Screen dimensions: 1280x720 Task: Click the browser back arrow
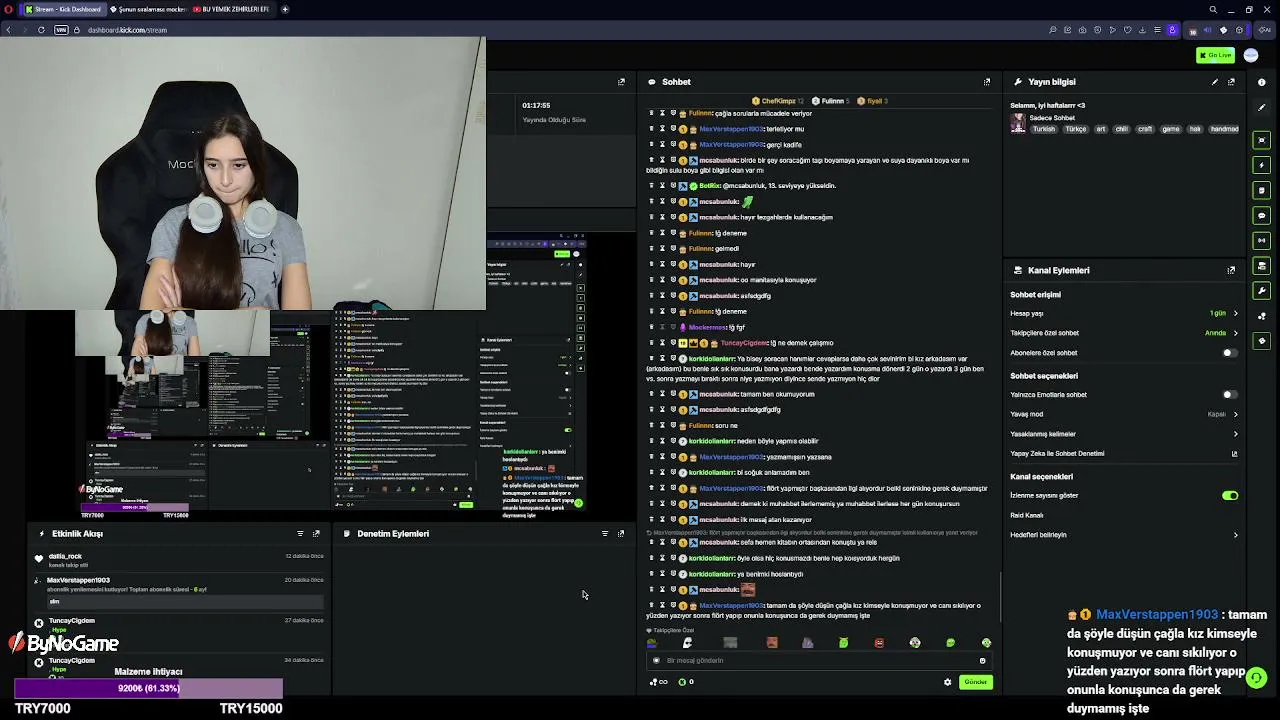coord(8,30)
